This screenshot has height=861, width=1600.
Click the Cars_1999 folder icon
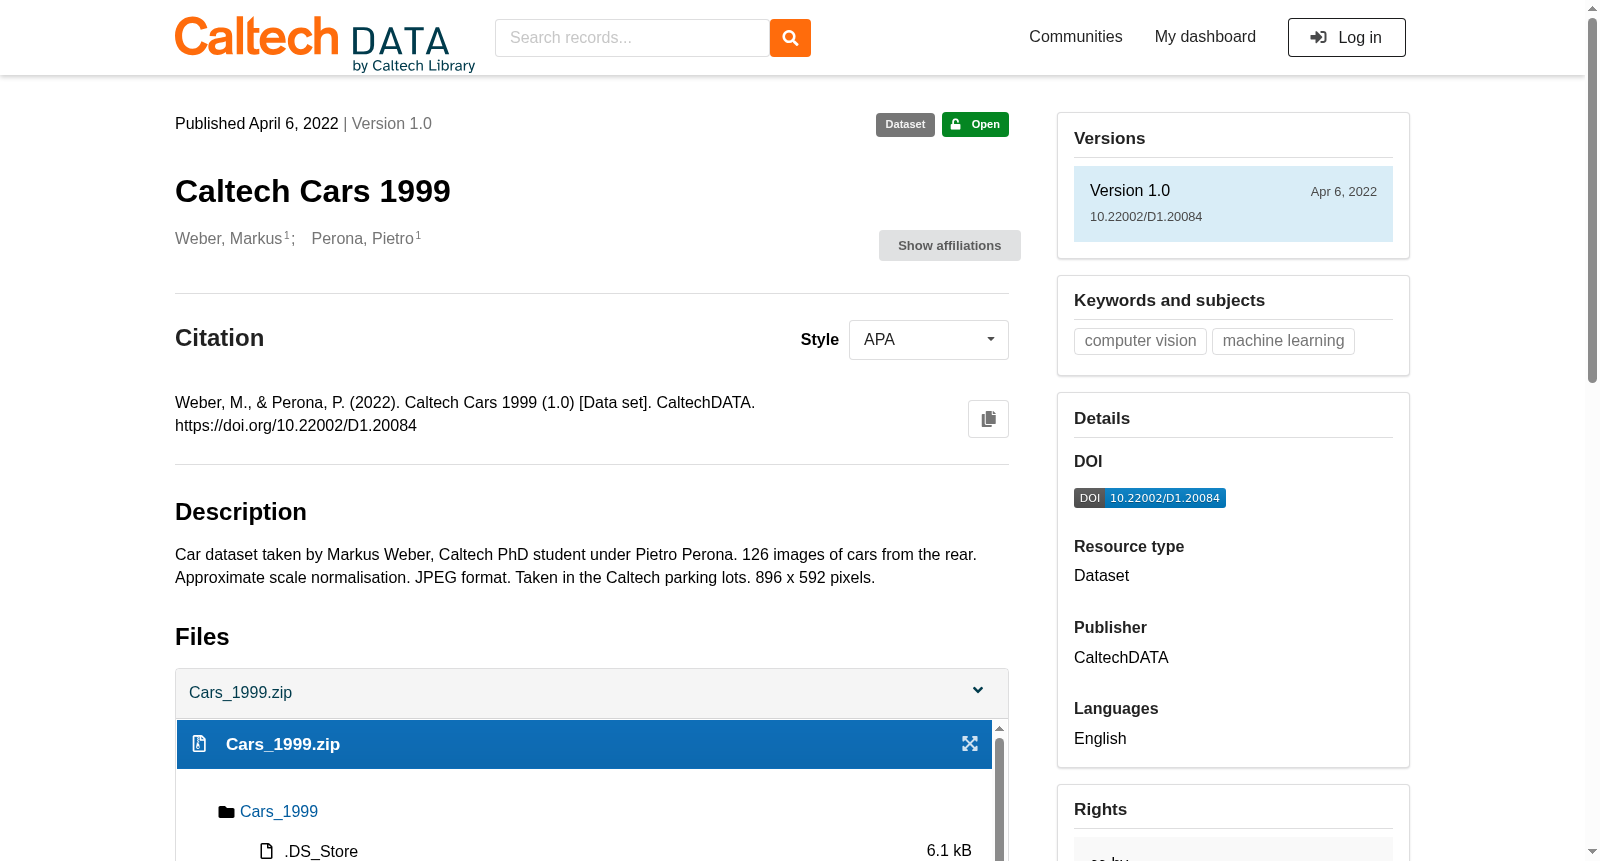(x=226, y=812)
